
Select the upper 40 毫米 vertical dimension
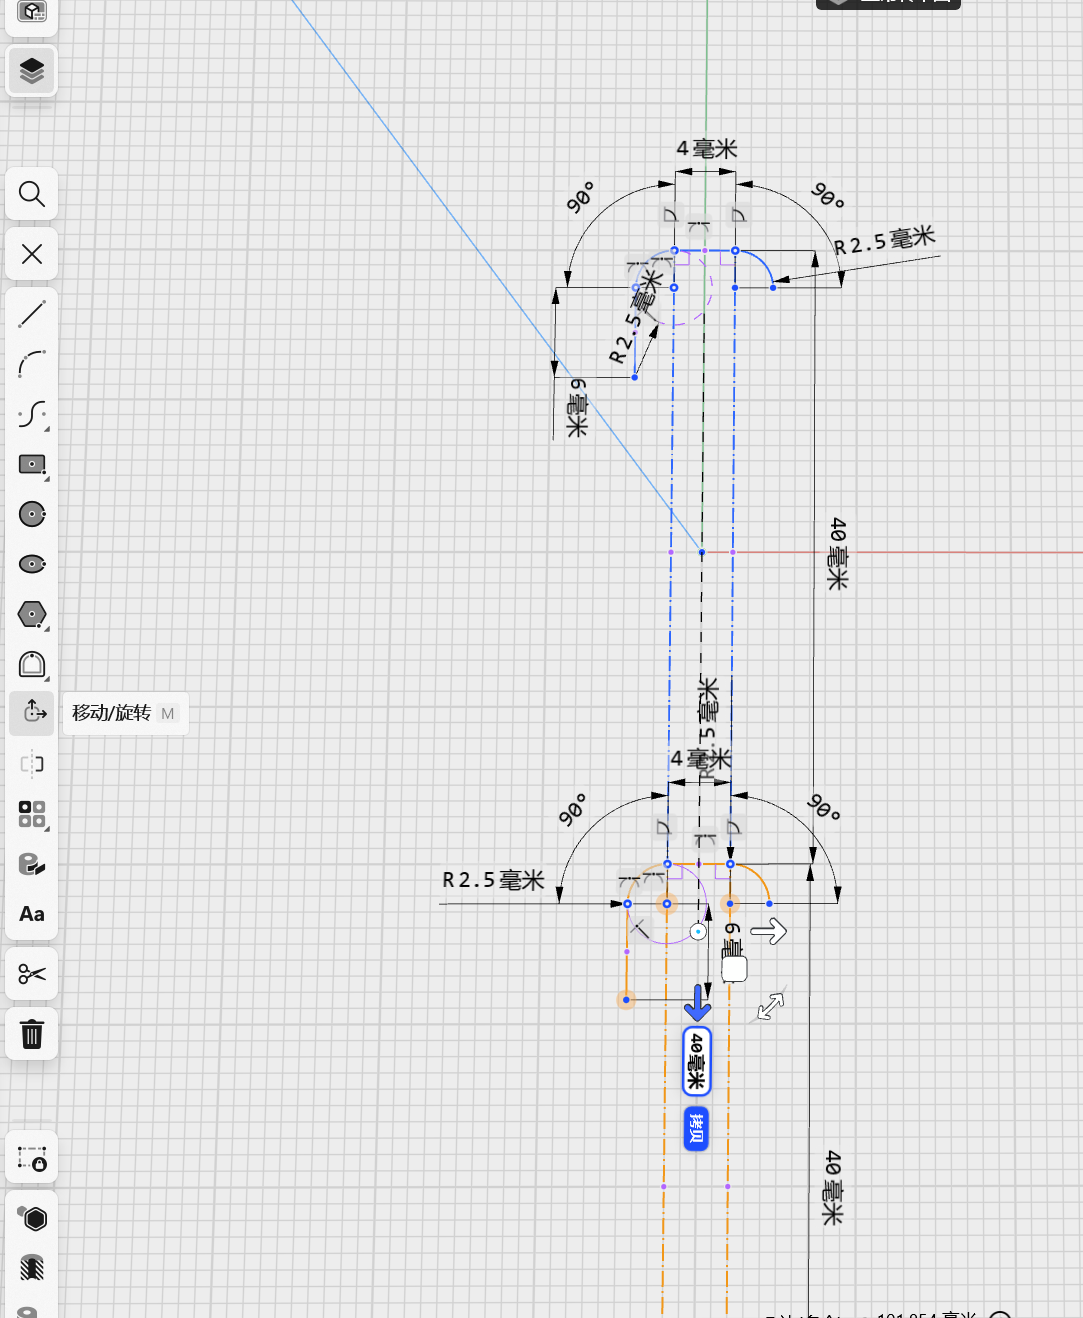pyautogui.click(x=838, y=553)
